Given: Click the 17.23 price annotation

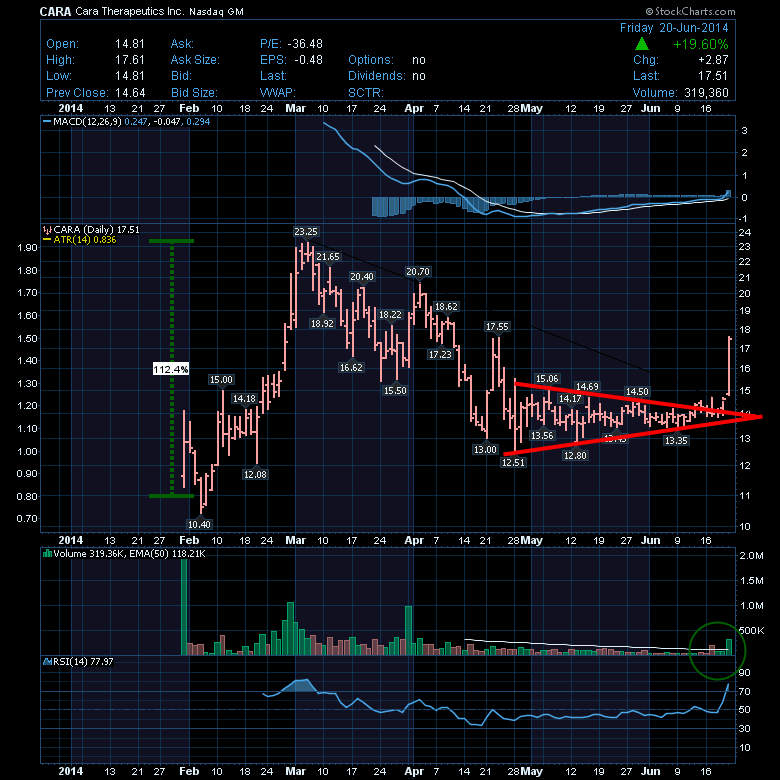Looking at the screenshot, I should click(x=440, y=354).
